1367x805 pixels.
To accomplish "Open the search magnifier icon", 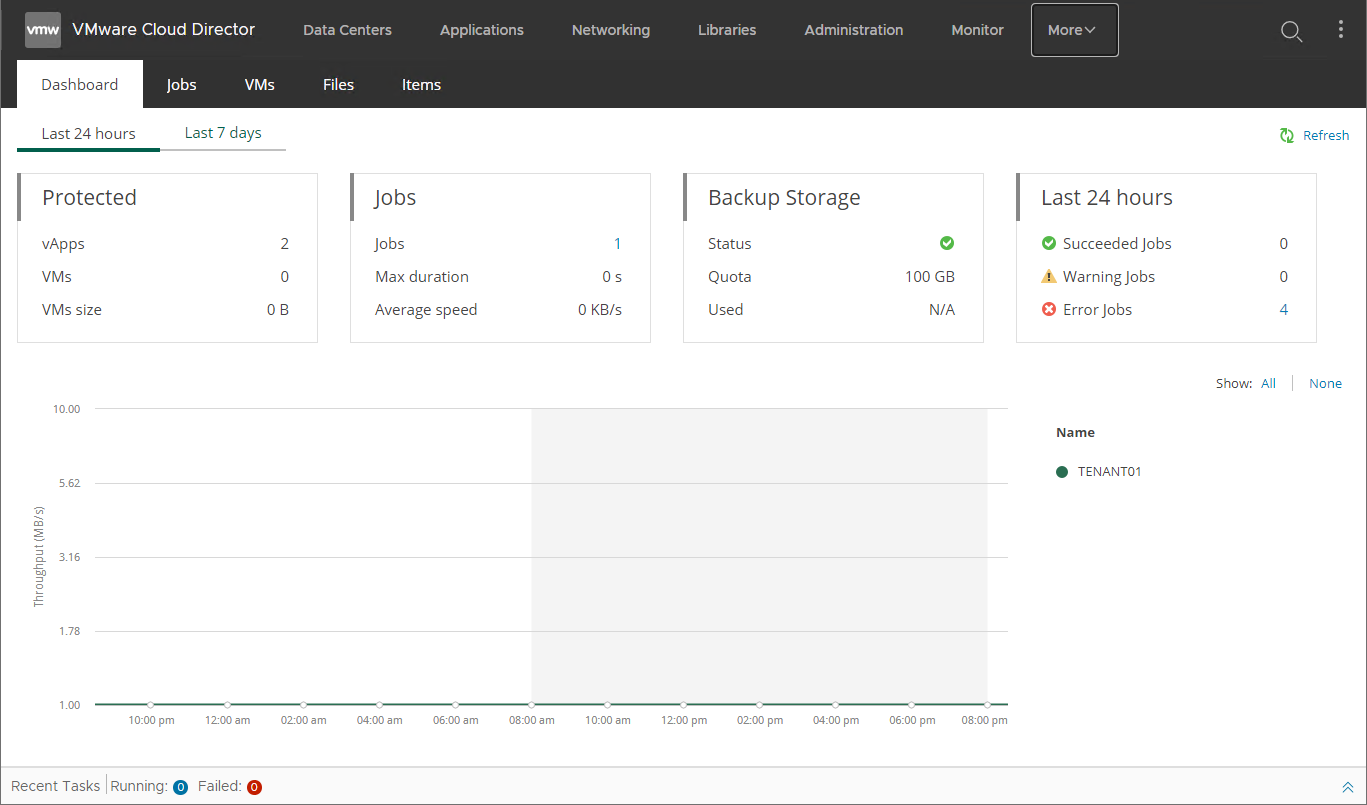I will point(1291,31).
